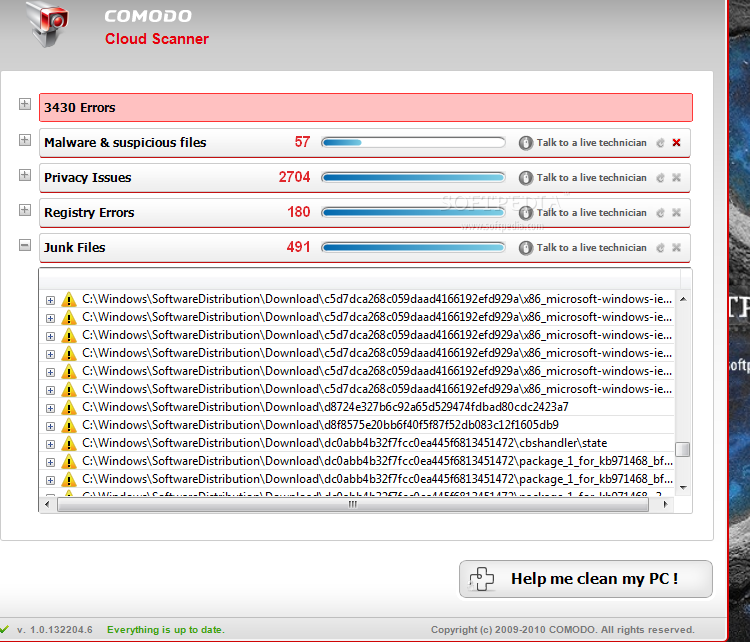The height and width of the screenshot is (642, 750).
Task: Talk to a live technician about Malware
Action: [x=591, y=143]
